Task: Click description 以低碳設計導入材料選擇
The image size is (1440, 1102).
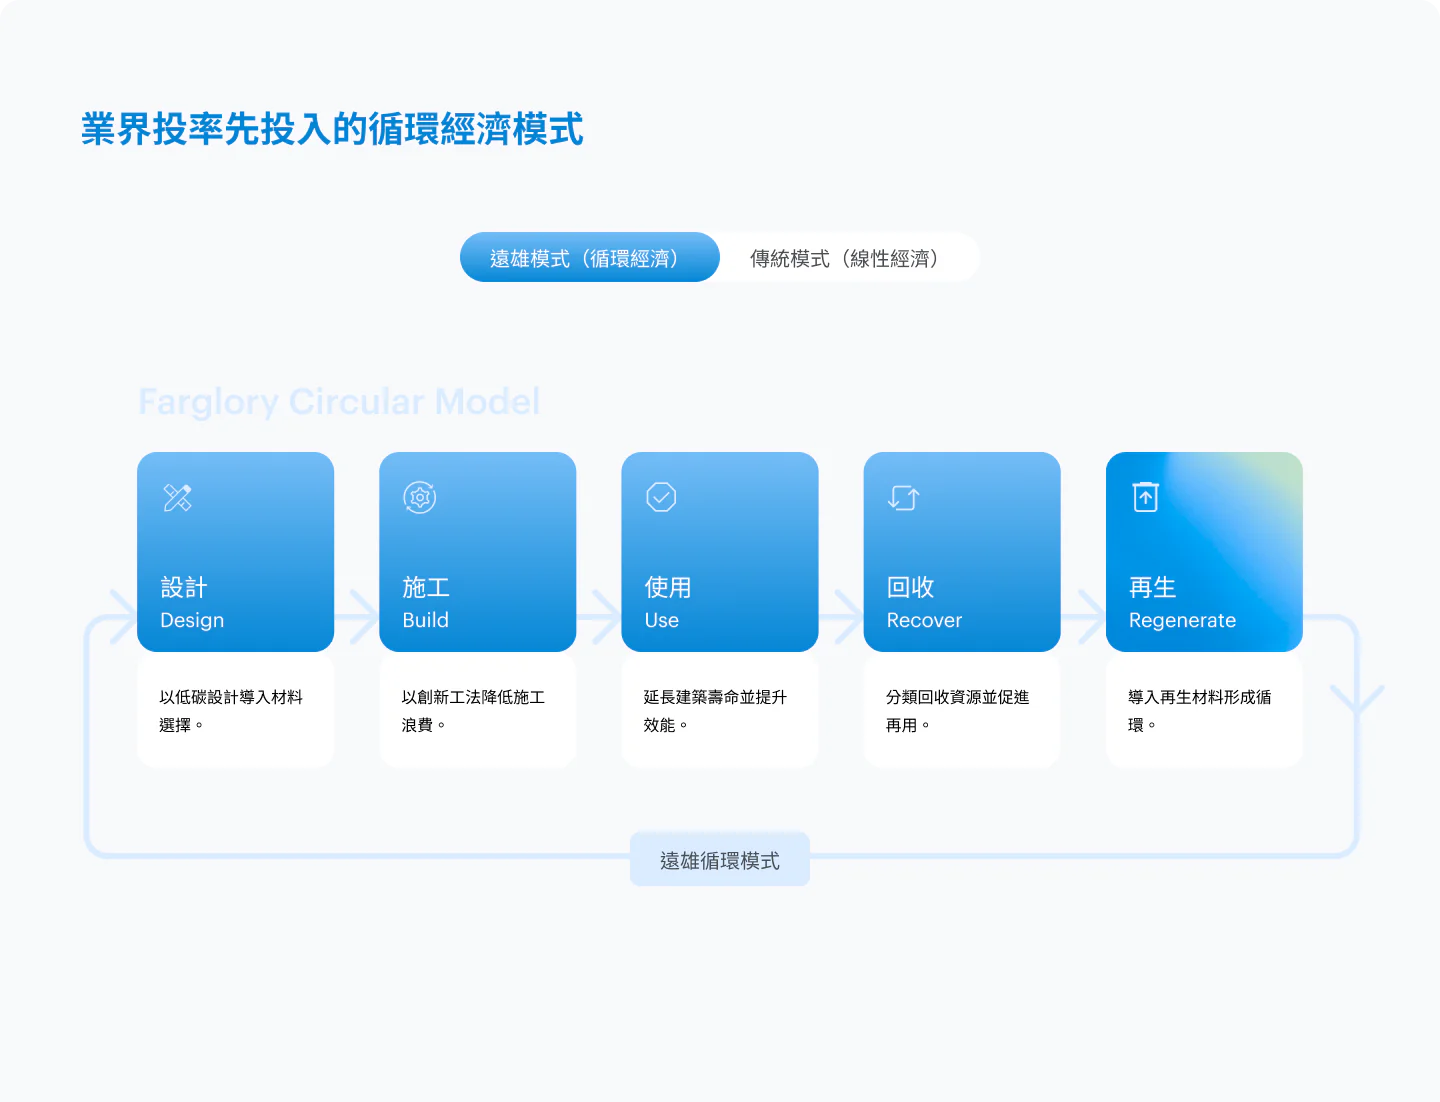Action: click(231, 711)
